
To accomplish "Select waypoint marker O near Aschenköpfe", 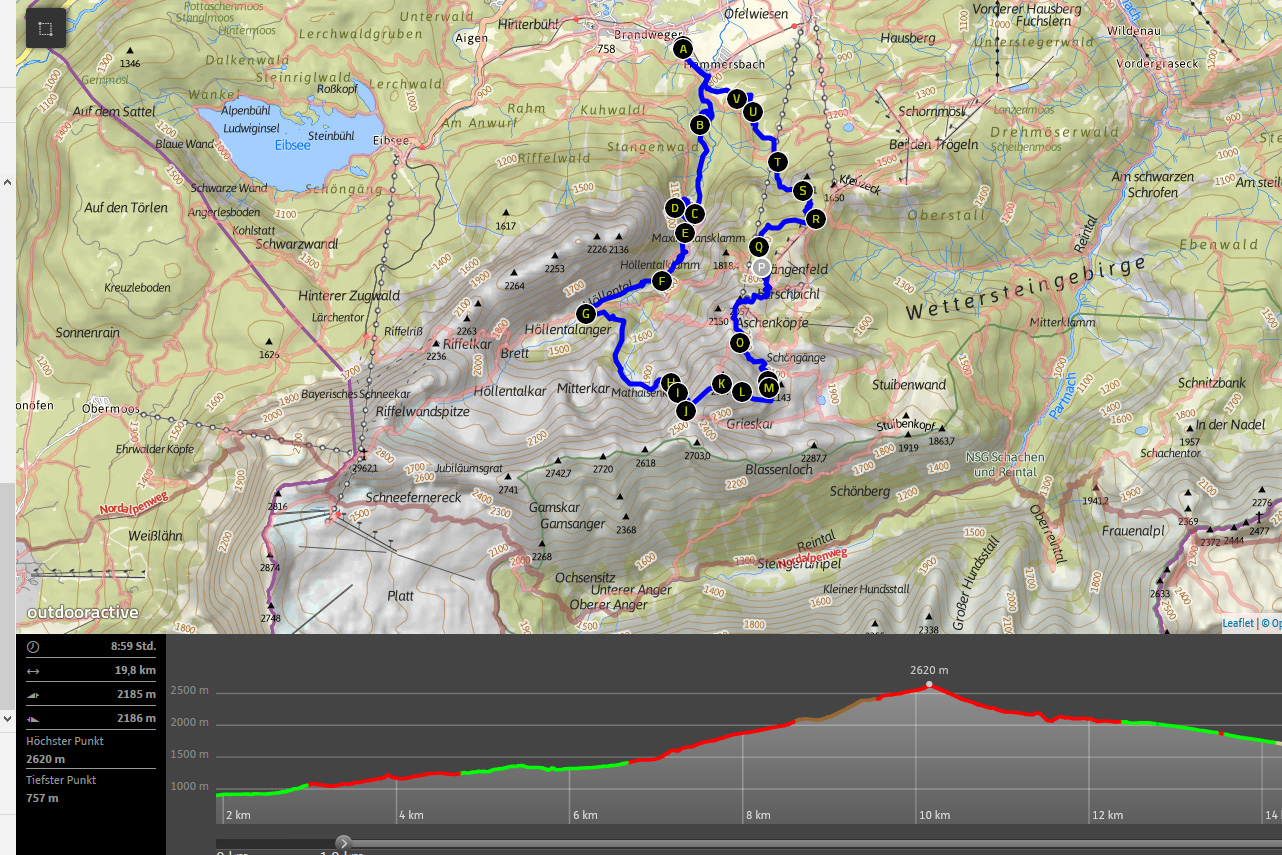I will 740,343.
